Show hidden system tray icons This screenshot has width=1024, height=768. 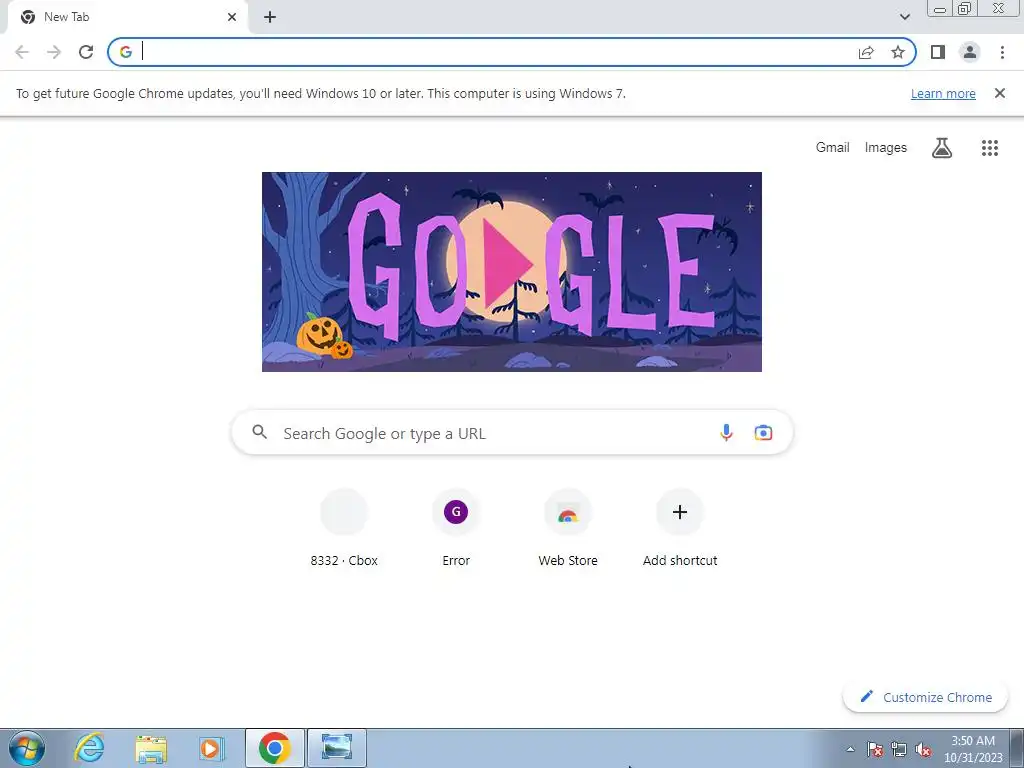850,749
